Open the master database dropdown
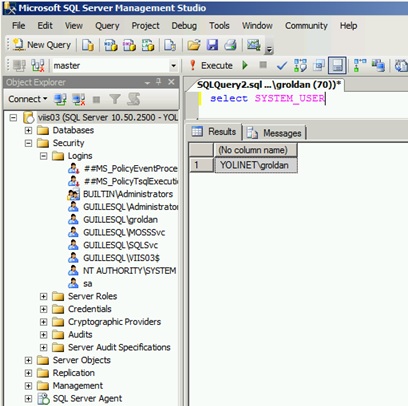 173,65
